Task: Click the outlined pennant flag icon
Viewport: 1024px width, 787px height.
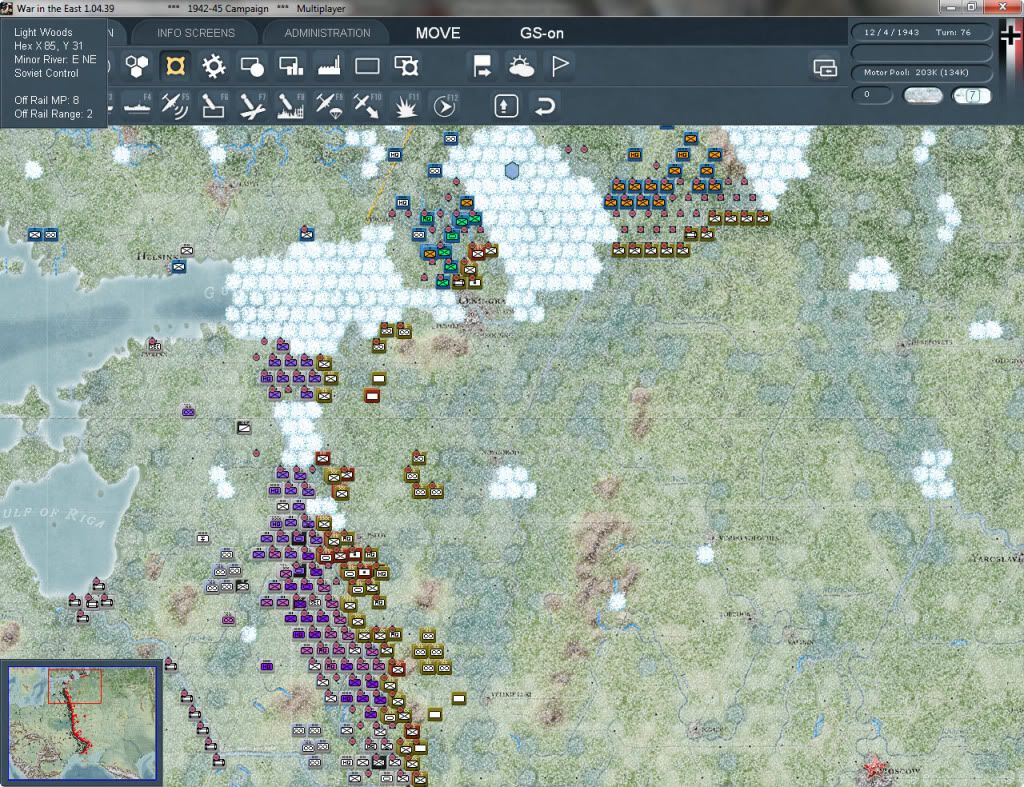Action: click(560, 66)
